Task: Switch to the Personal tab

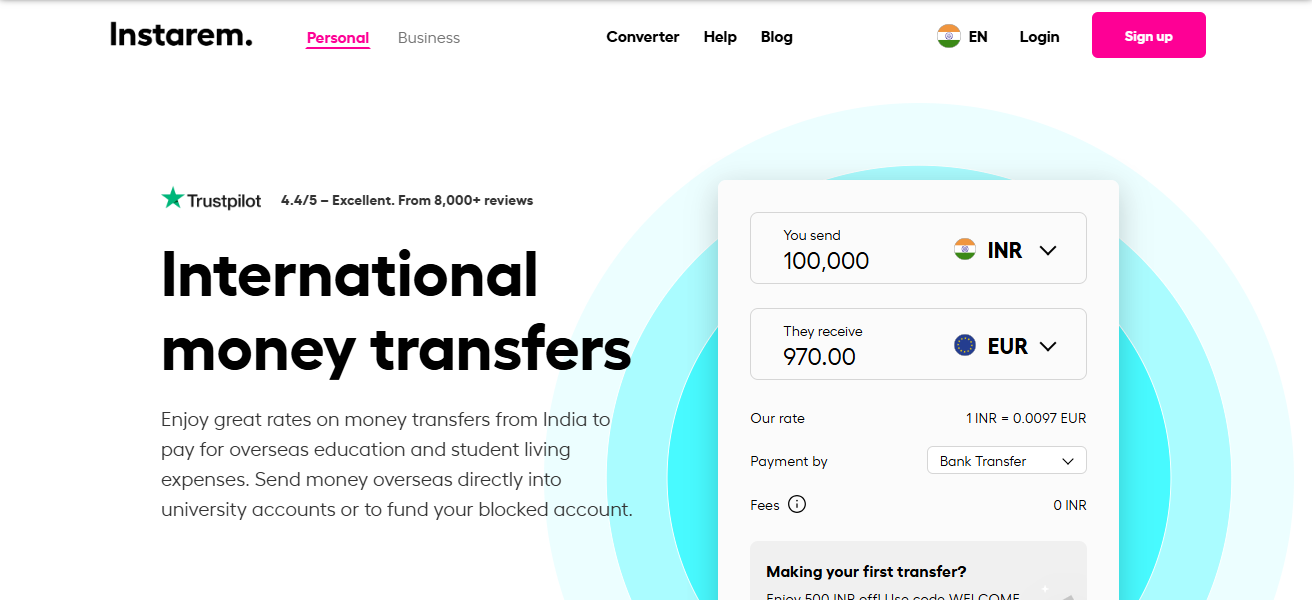Action: (338, 38)
